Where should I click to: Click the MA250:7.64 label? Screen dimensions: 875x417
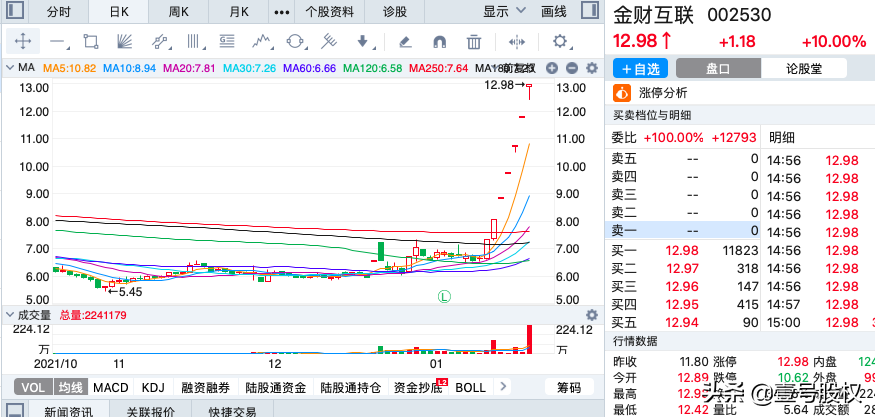click(x=439, y=68)
